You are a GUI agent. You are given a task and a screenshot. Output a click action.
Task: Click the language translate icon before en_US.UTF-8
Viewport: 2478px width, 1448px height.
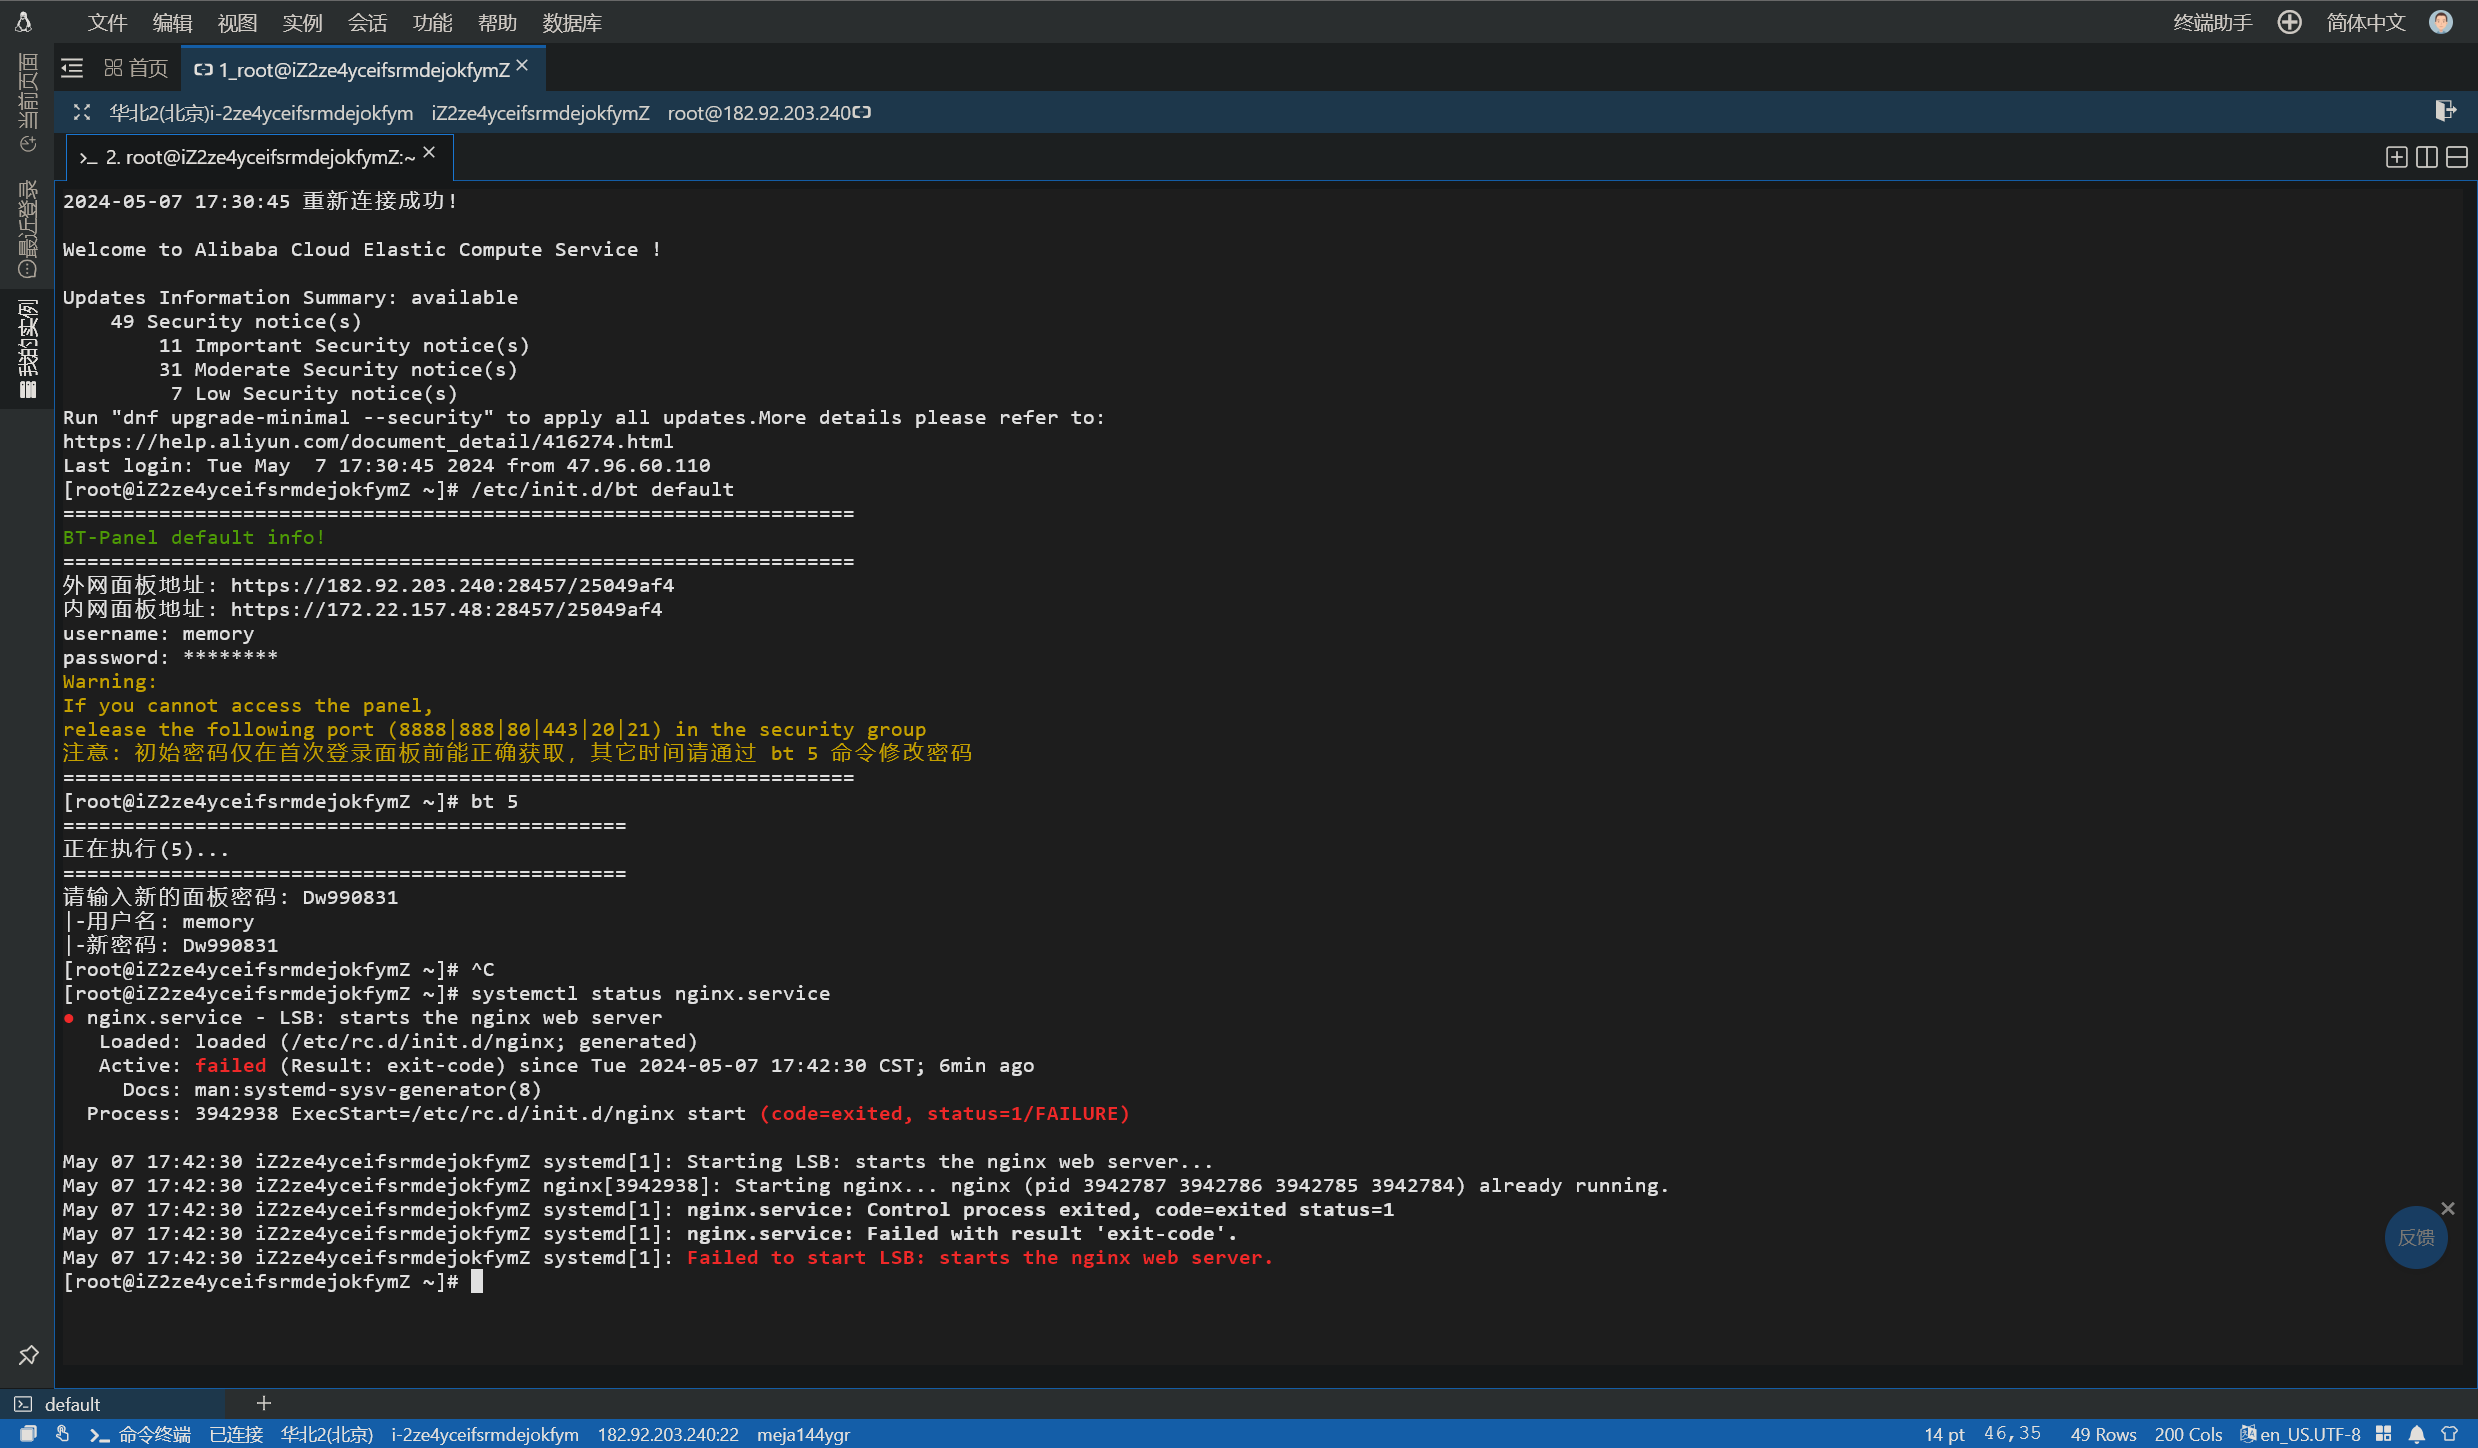(x=2247, y=1434)
